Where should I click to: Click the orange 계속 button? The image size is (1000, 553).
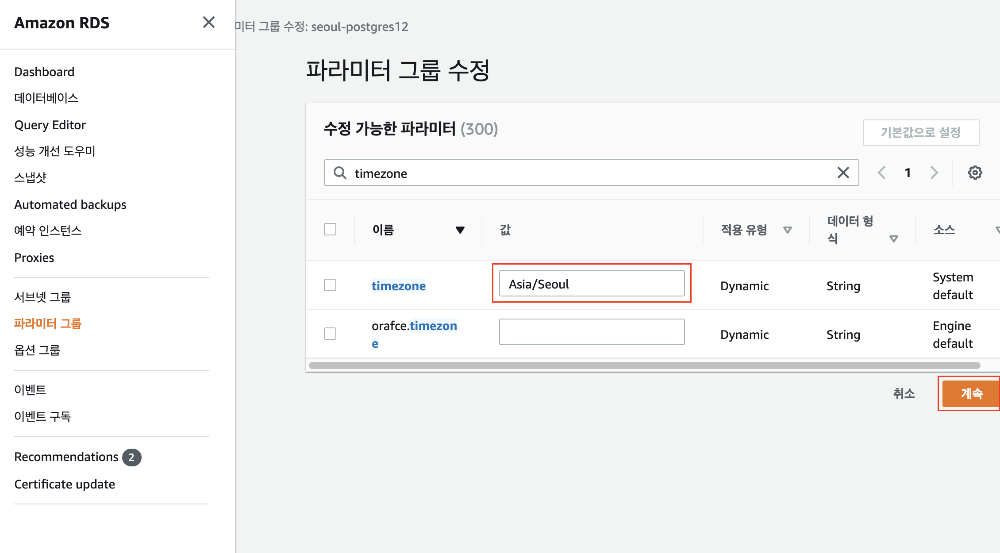click(971, 394)
